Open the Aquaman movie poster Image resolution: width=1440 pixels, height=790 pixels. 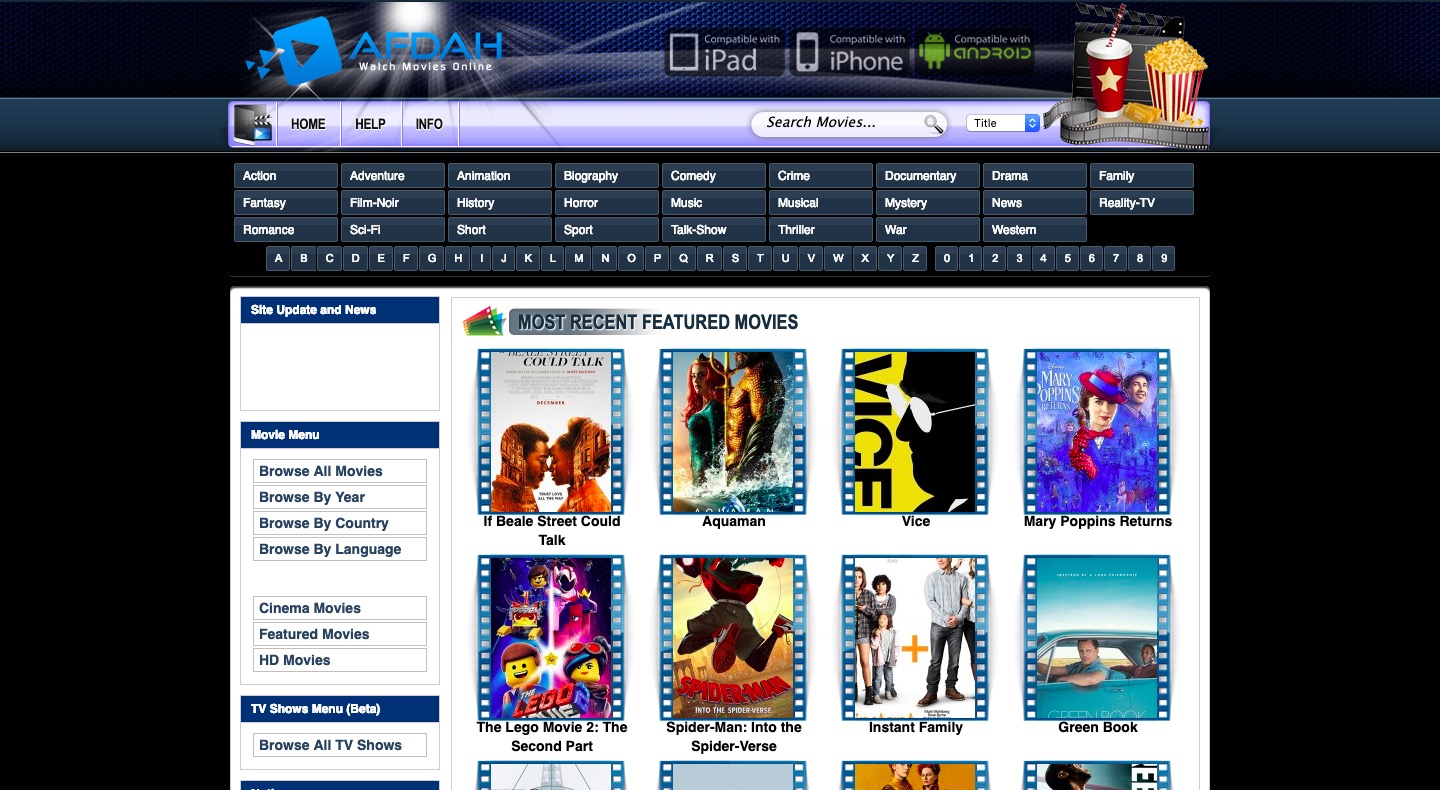point(733,431)
